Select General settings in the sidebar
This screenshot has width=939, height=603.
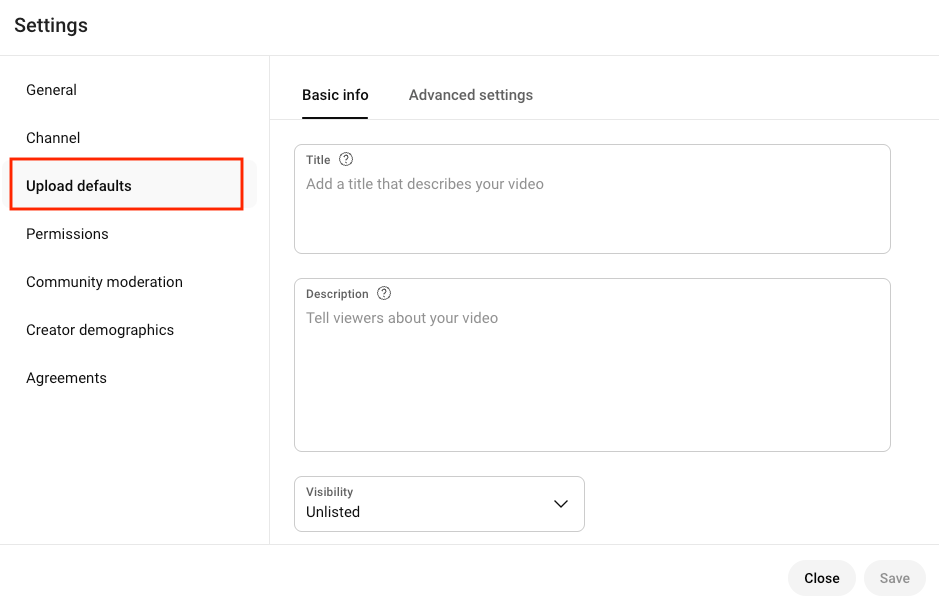click(51, 89)
